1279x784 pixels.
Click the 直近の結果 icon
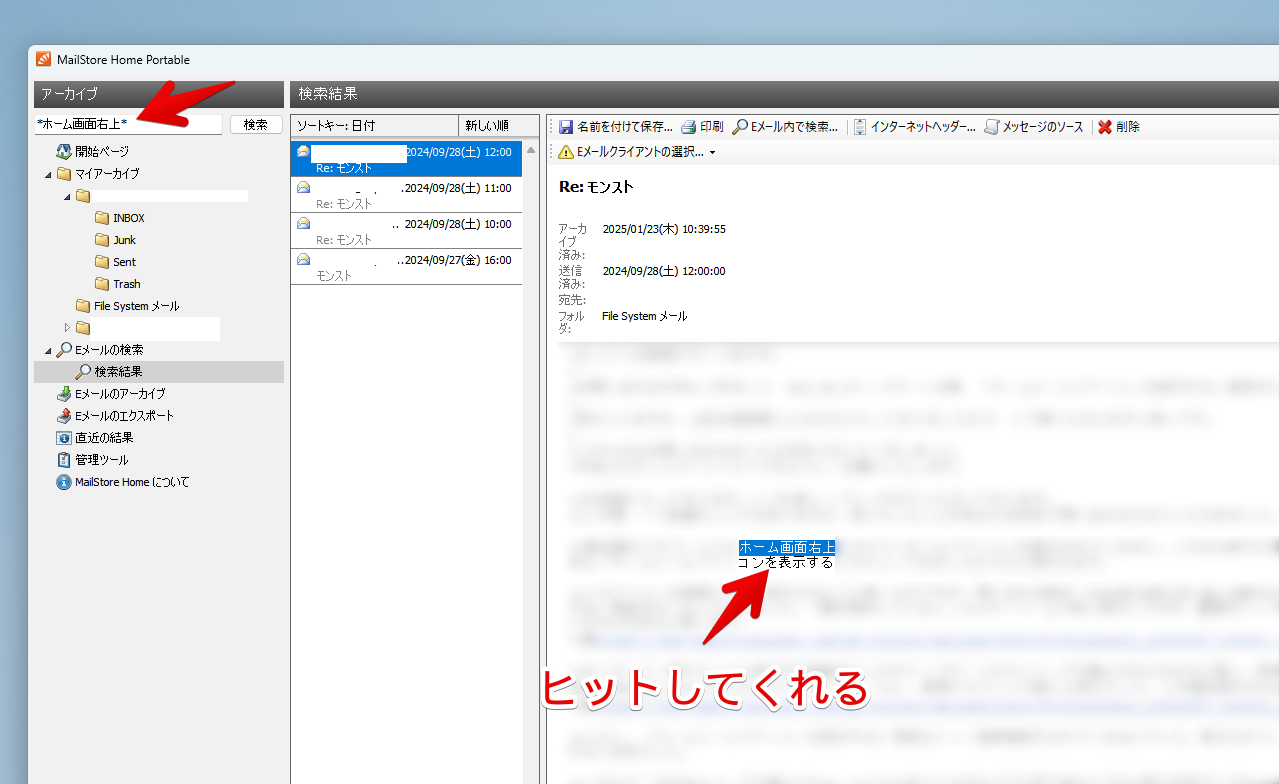click(64, 438)
